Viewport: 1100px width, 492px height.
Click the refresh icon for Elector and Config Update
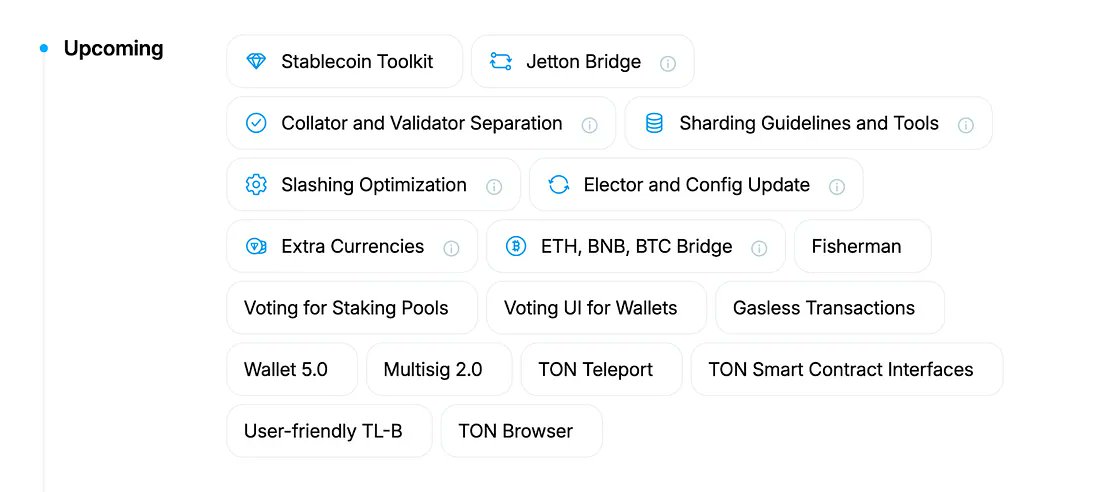558,185
